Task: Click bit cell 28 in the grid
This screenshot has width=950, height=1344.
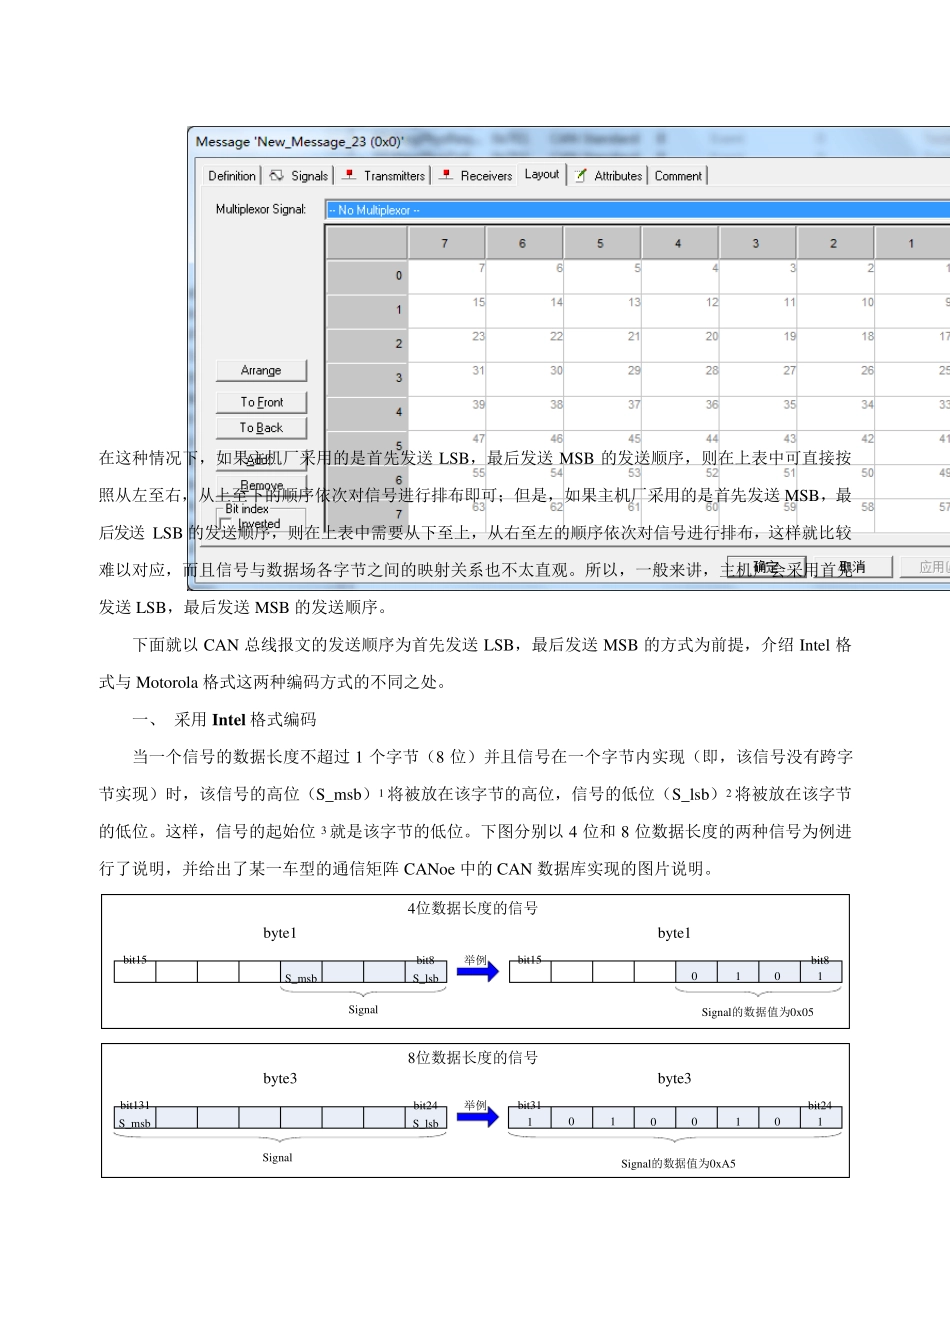Action: (x=681, y=379)
